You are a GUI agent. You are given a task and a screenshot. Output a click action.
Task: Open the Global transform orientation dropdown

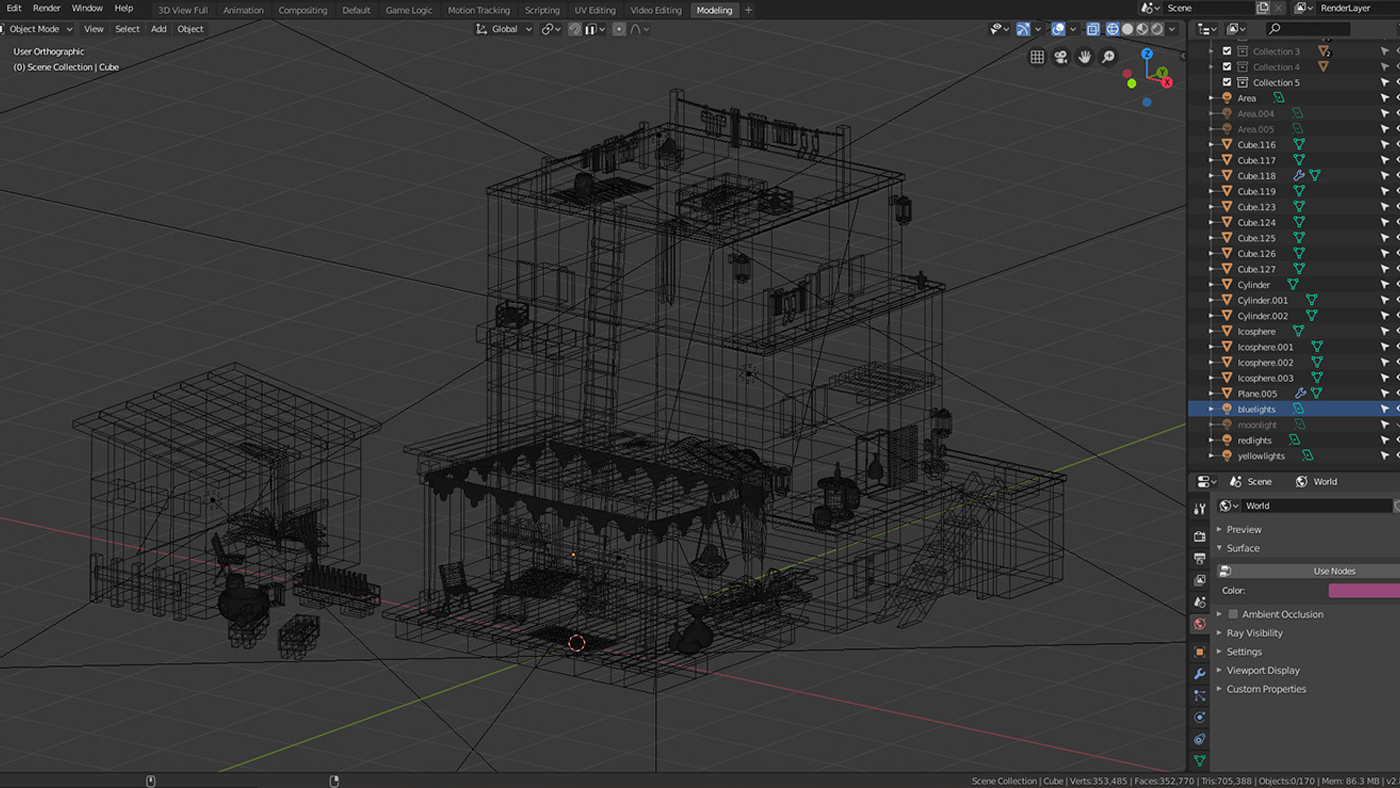pyautogui.click(x=505, y=29)
